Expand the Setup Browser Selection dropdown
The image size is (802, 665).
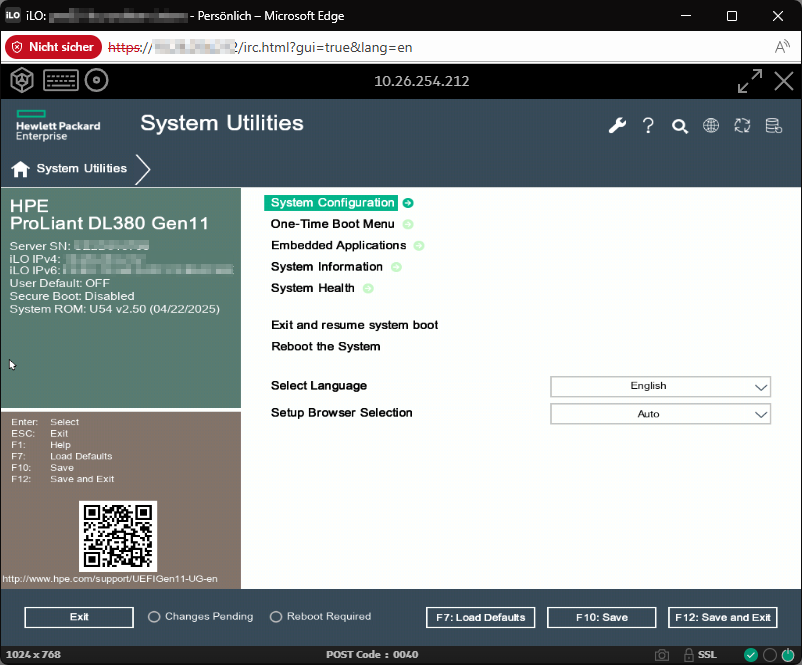[x=660, y=414]
